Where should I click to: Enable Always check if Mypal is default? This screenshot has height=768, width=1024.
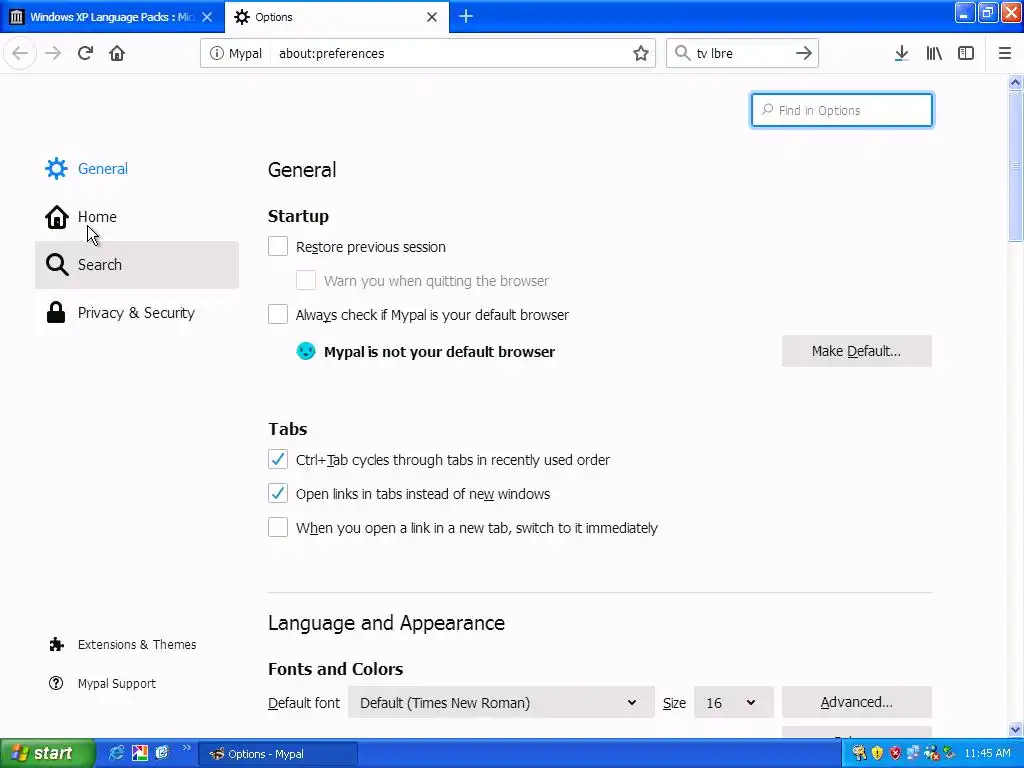(x=278, y=314)
